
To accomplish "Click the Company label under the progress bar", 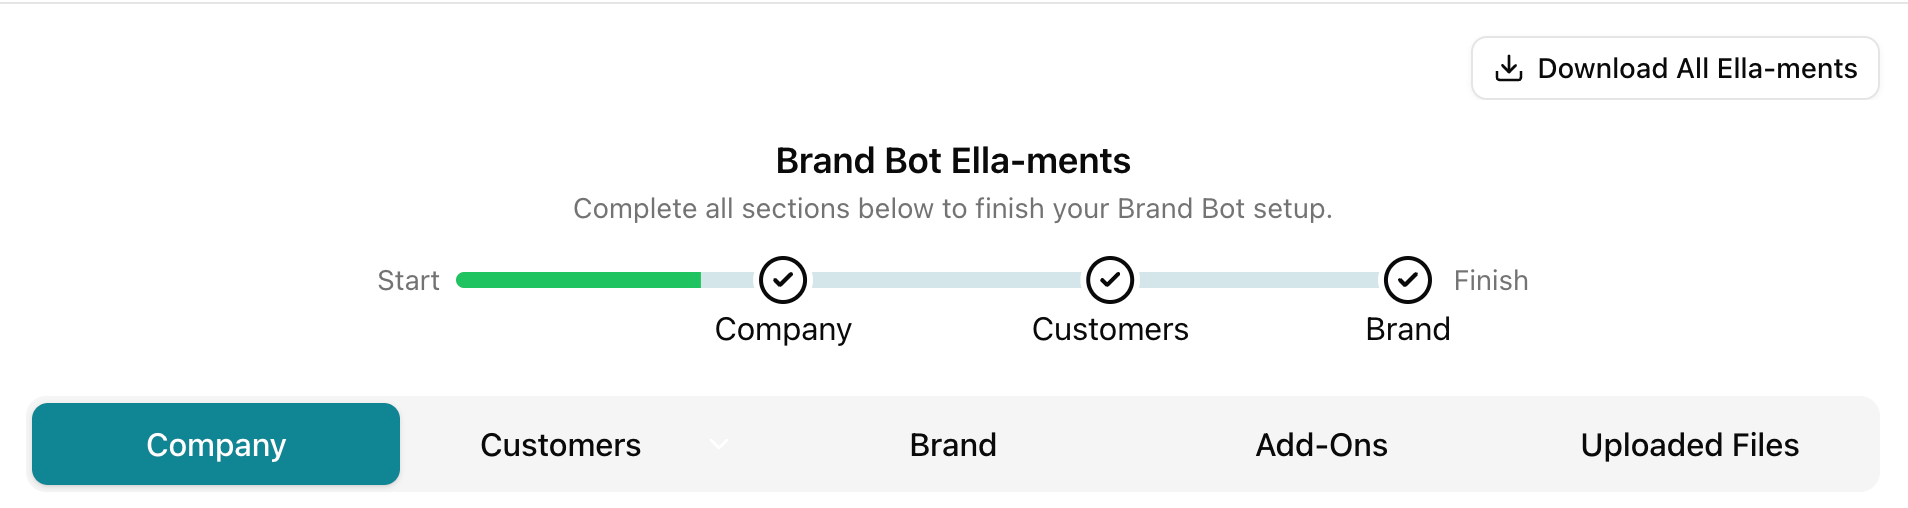I will [783, 329].
